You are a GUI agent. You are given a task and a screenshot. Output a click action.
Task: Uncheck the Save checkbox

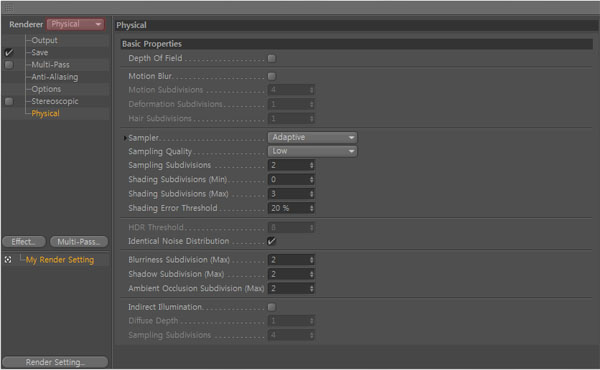point(9,52)
